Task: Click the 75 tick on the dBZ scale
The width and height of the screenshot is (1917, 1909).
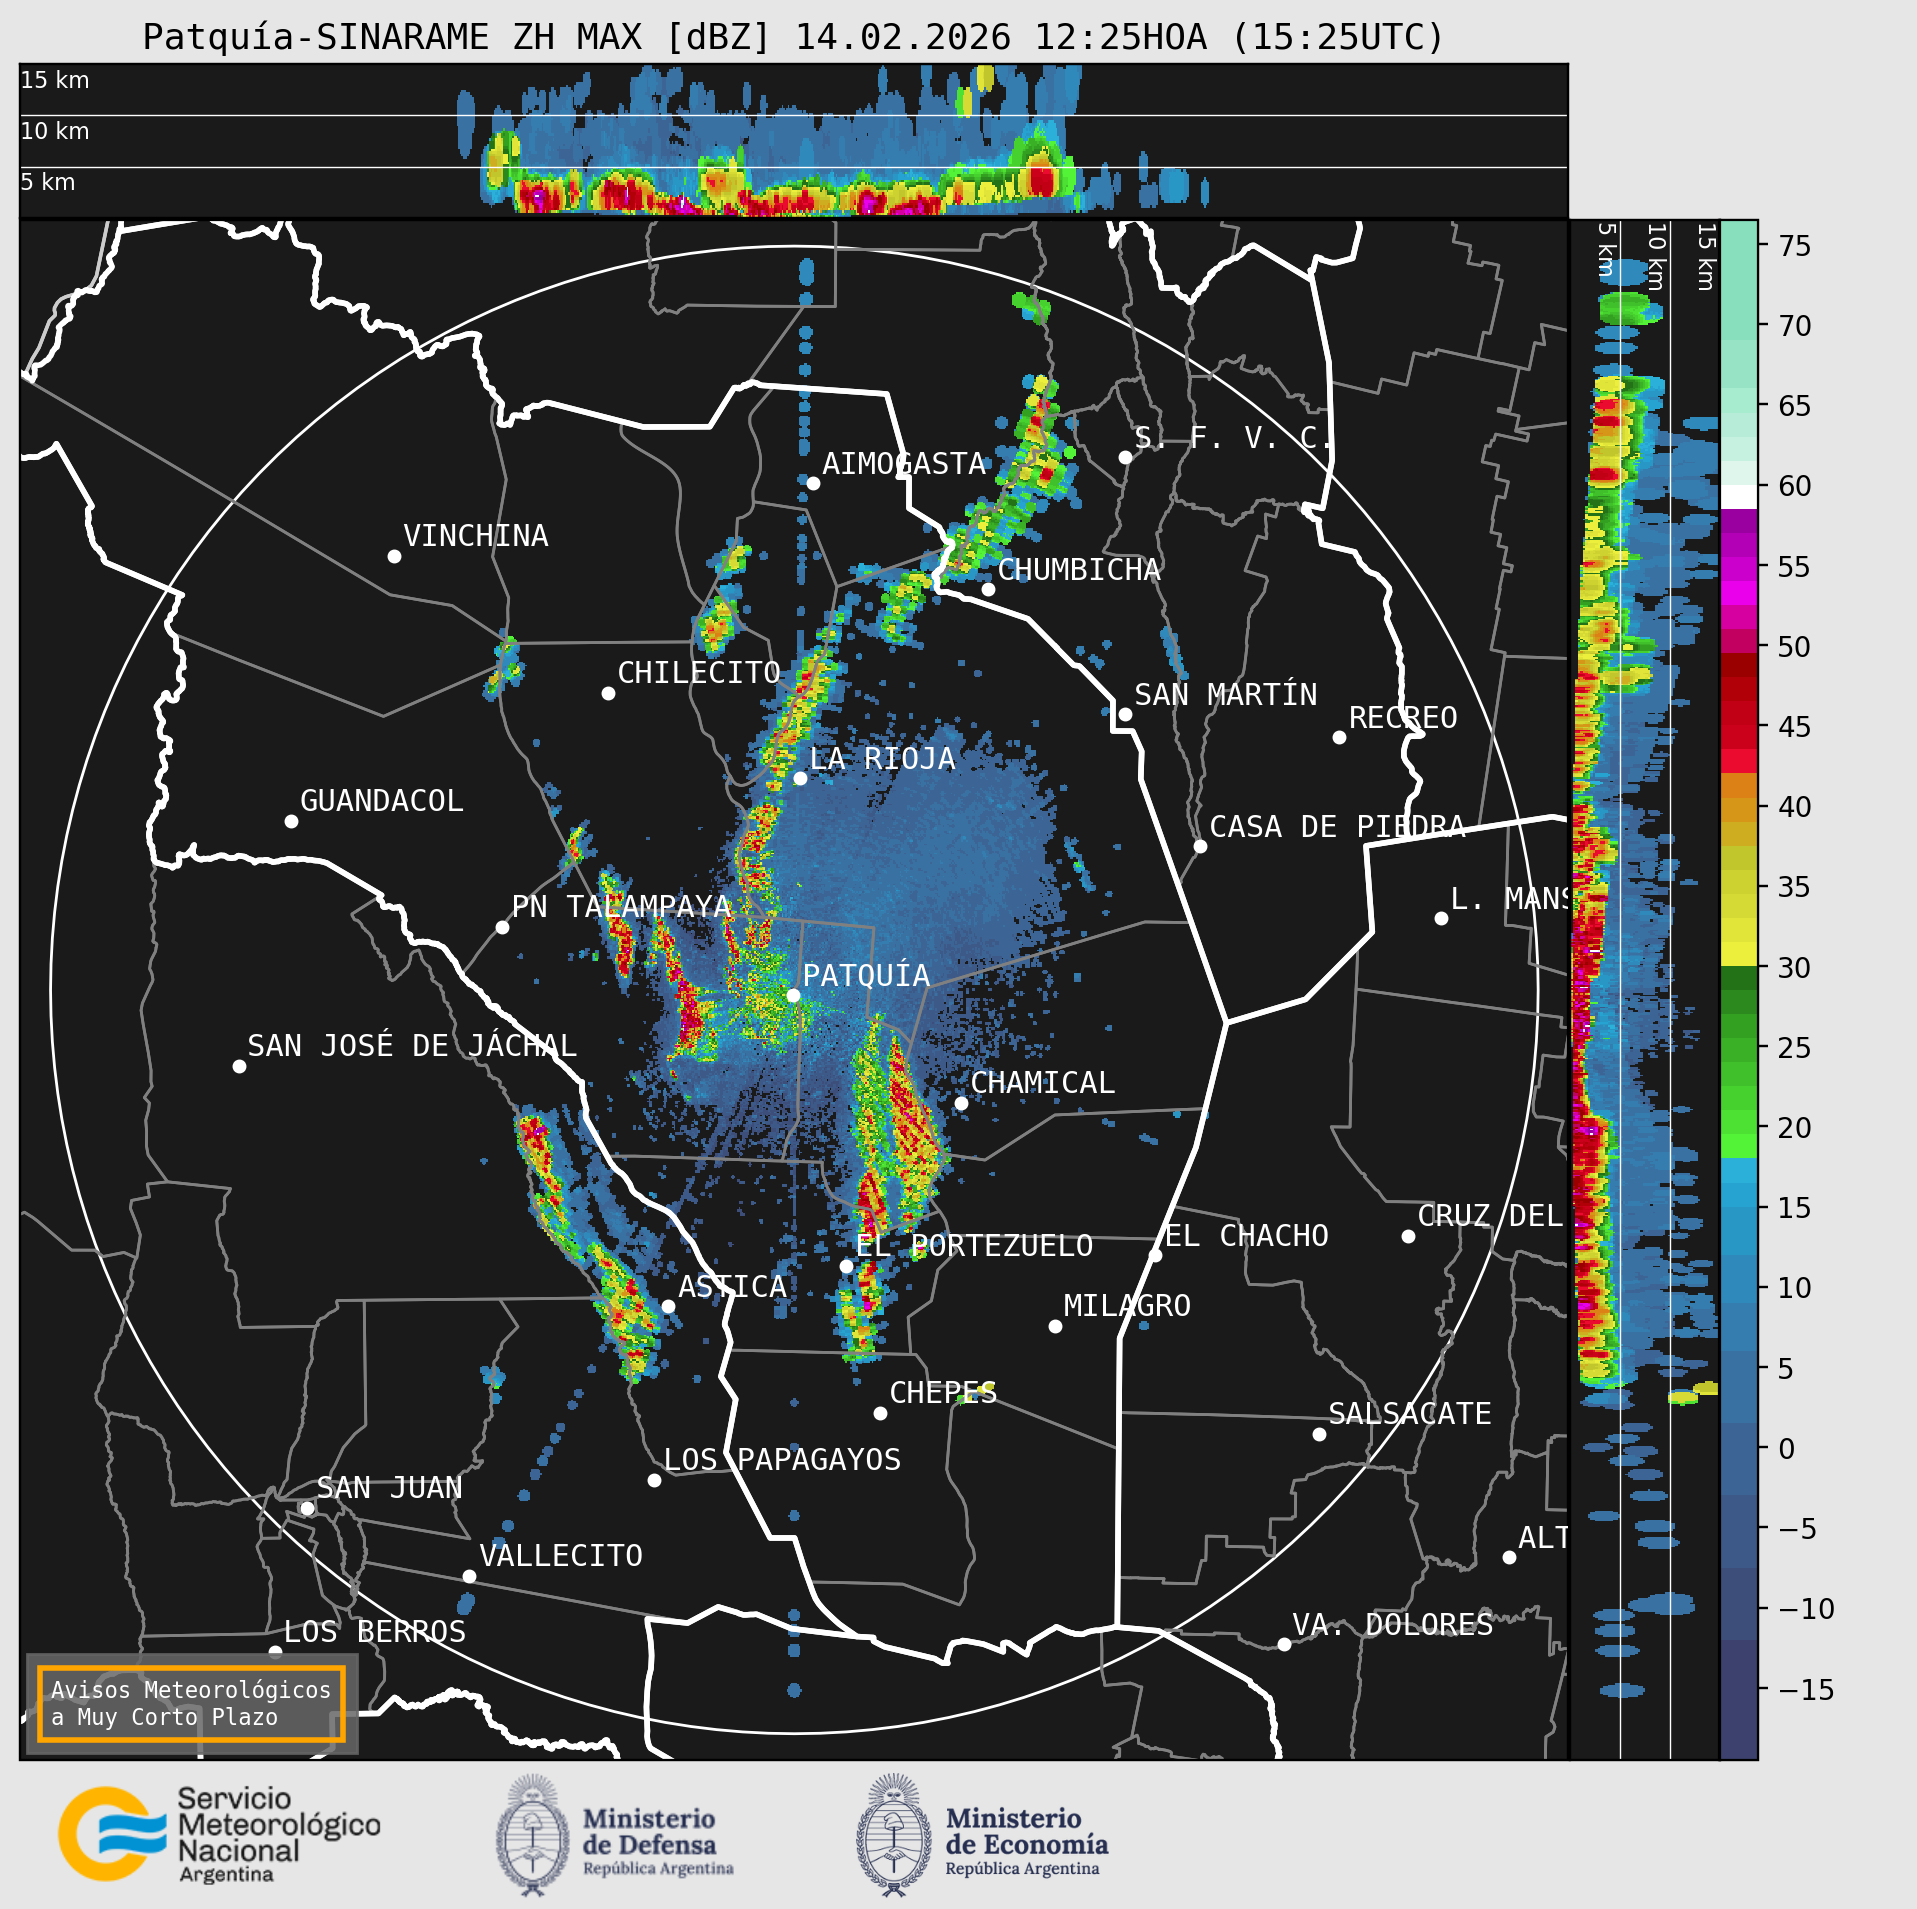Action: (1795, 245)
